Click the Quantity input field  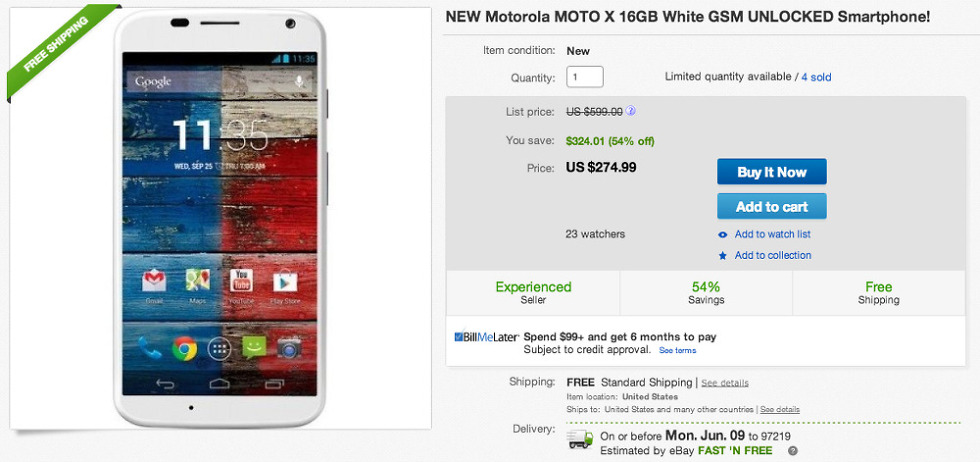click(585, 77)
